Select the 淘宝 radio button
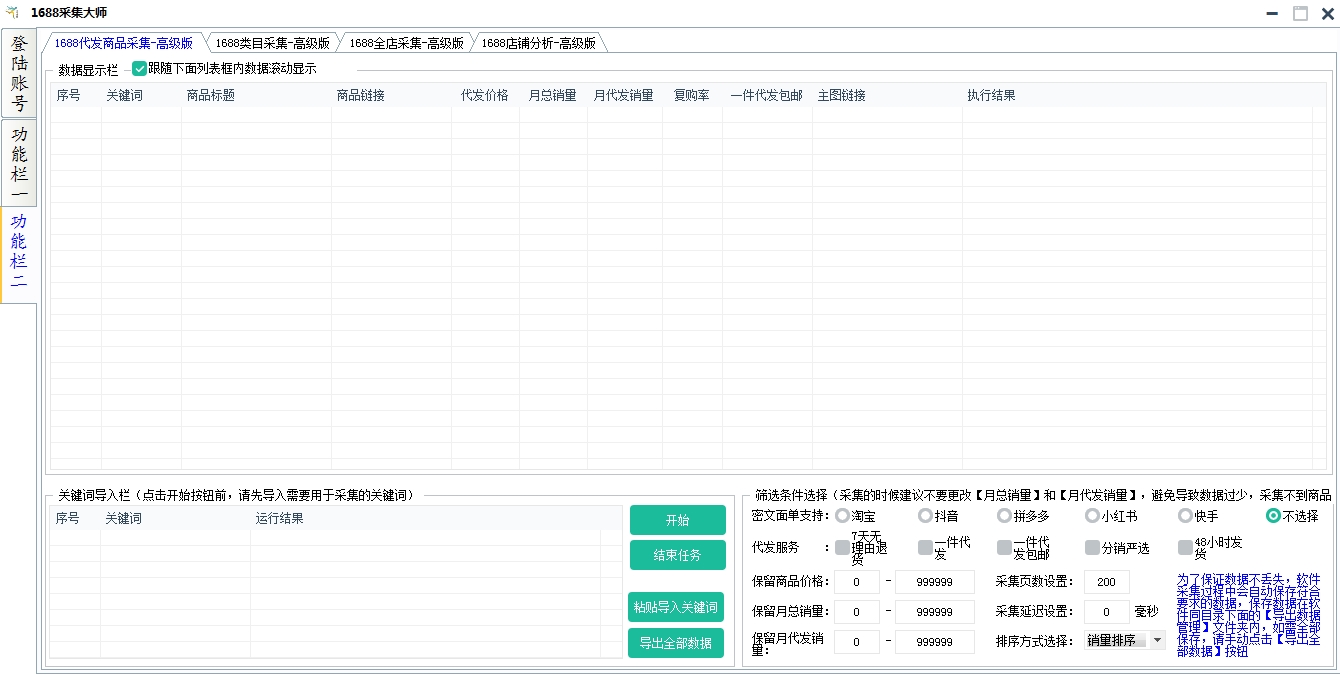 pos(842,516)
